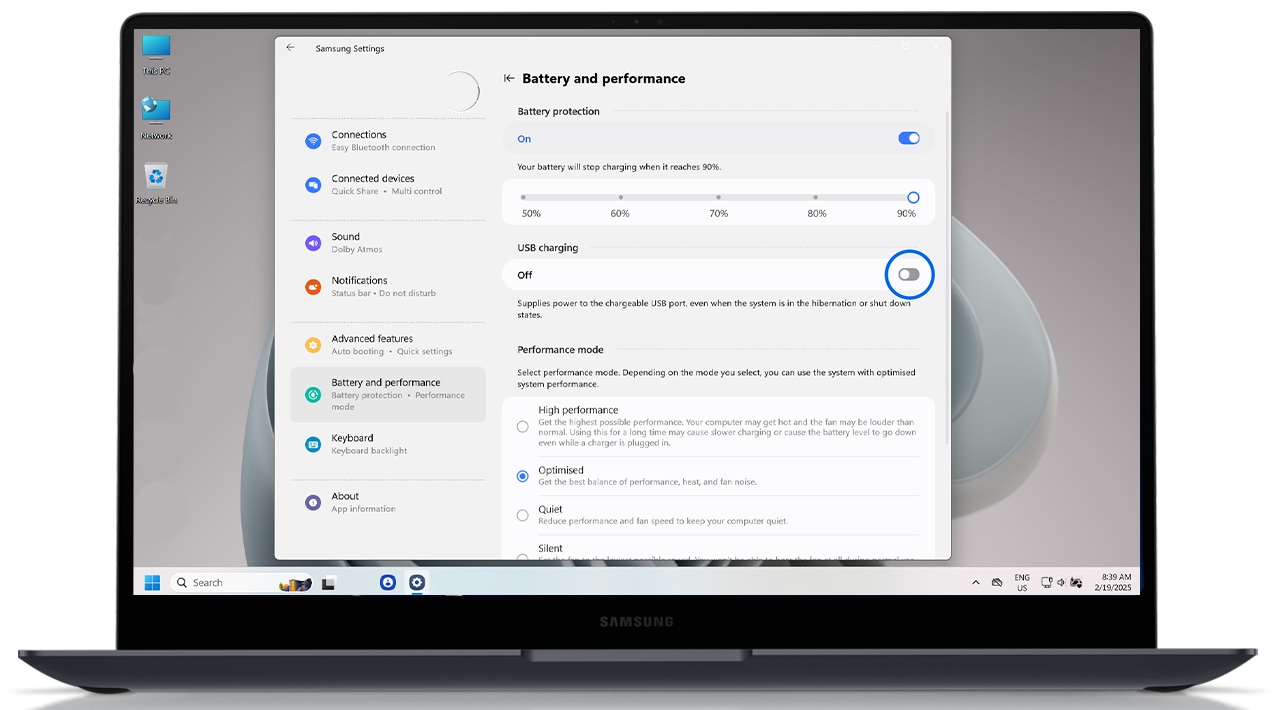Set battery limit to 80% stop
1280x710 pixels.
[815, 197]
